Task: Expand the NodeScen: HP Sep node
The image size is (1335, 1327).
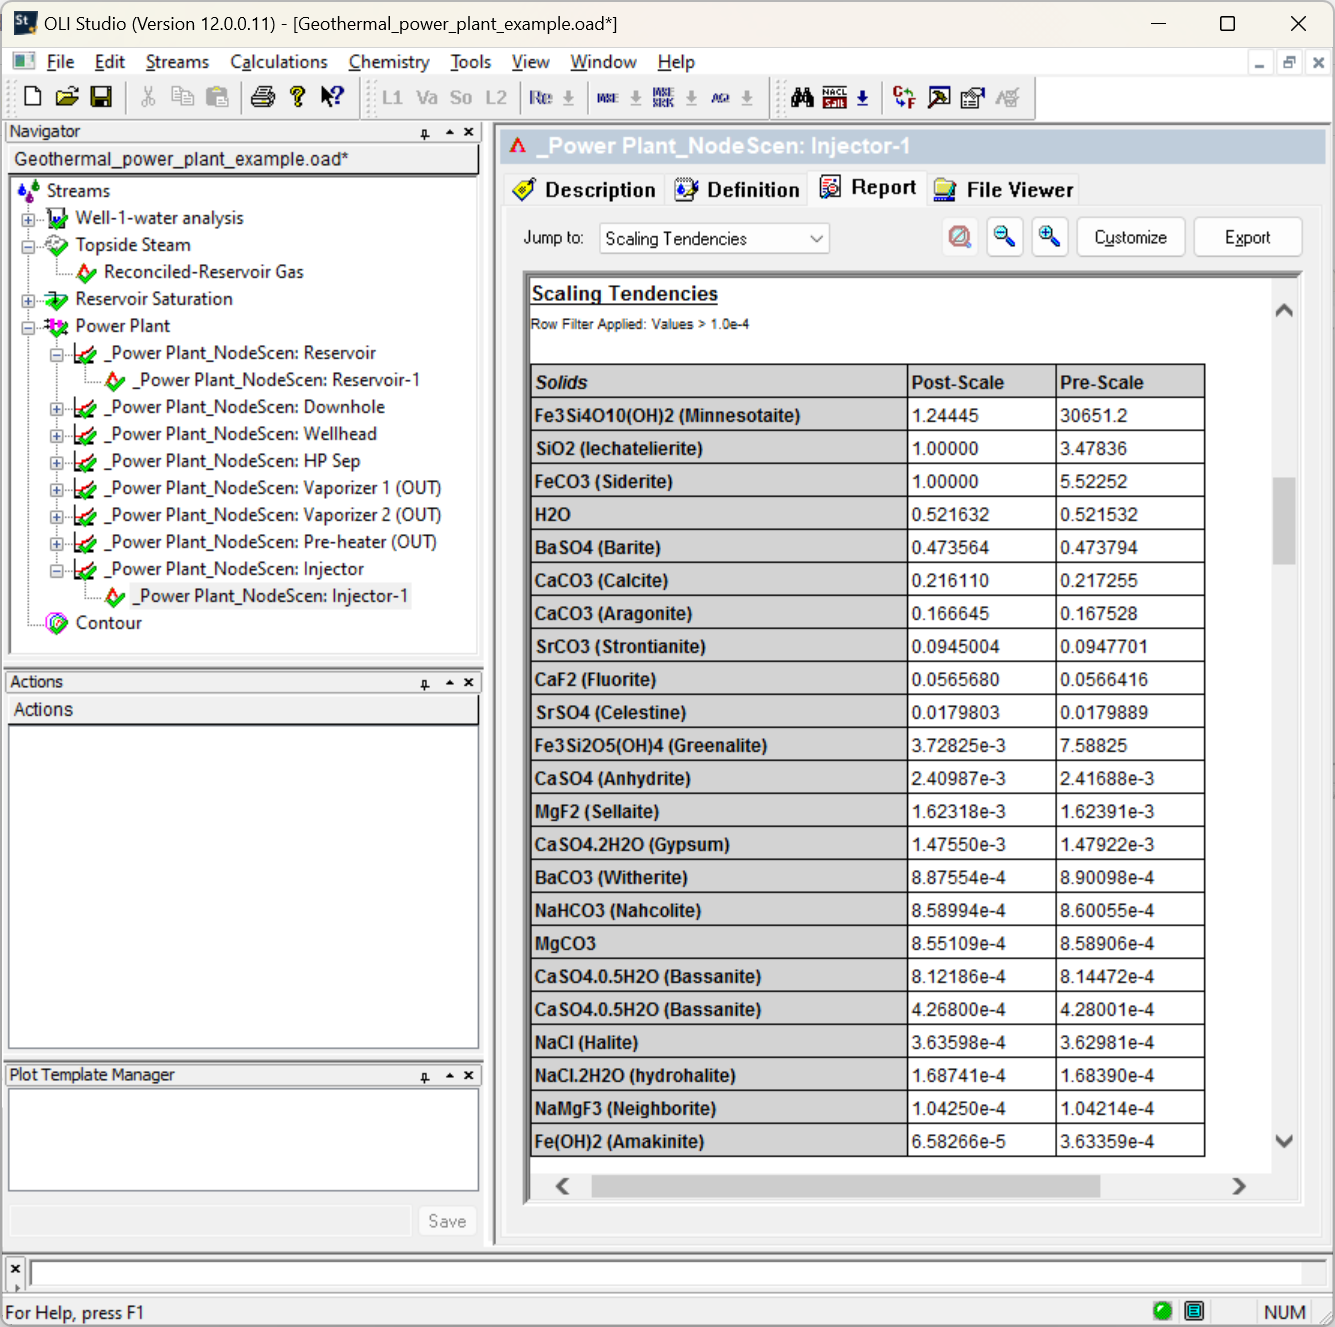Action: click(x=57, y=462)
